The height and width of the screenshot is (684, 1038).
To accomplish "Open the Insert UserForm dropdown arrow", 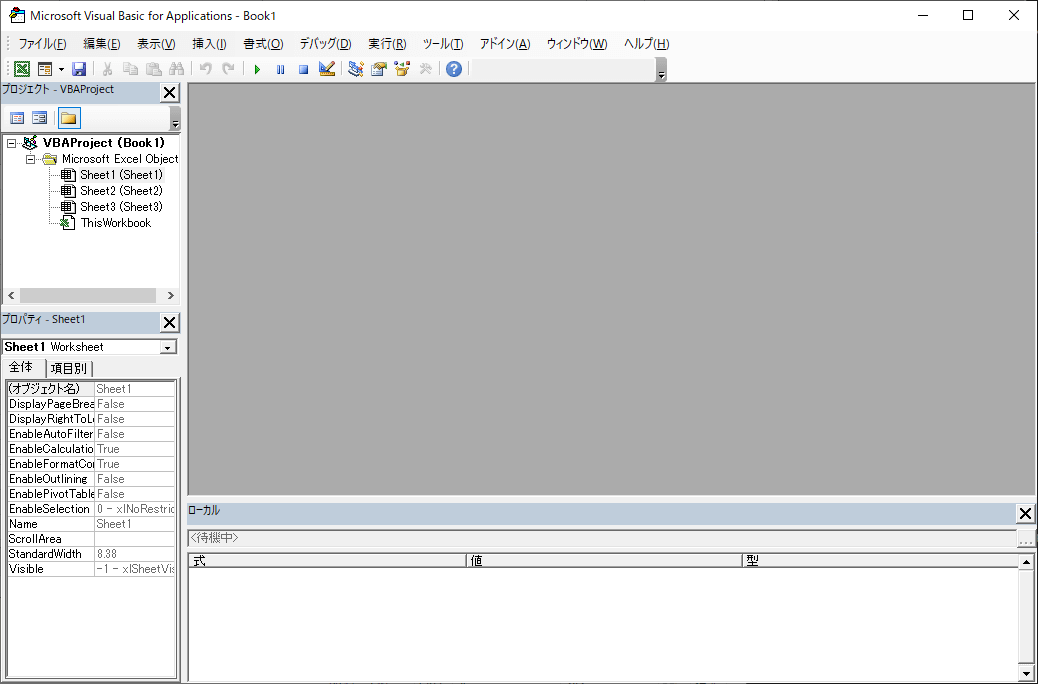I will pos(61,69).
